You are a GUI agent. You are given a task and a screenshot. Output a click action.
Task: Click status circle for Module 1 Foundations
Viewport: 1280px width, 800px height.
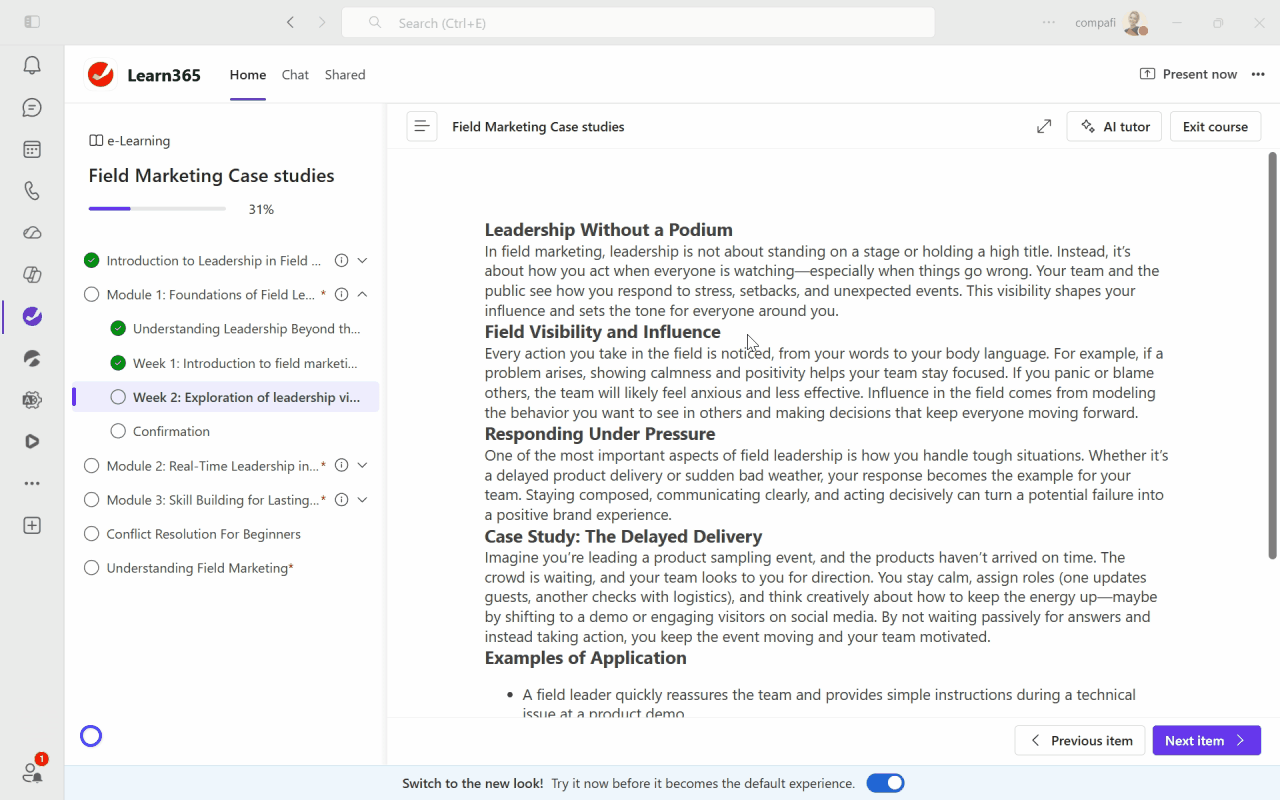click(x=92, y=294)
